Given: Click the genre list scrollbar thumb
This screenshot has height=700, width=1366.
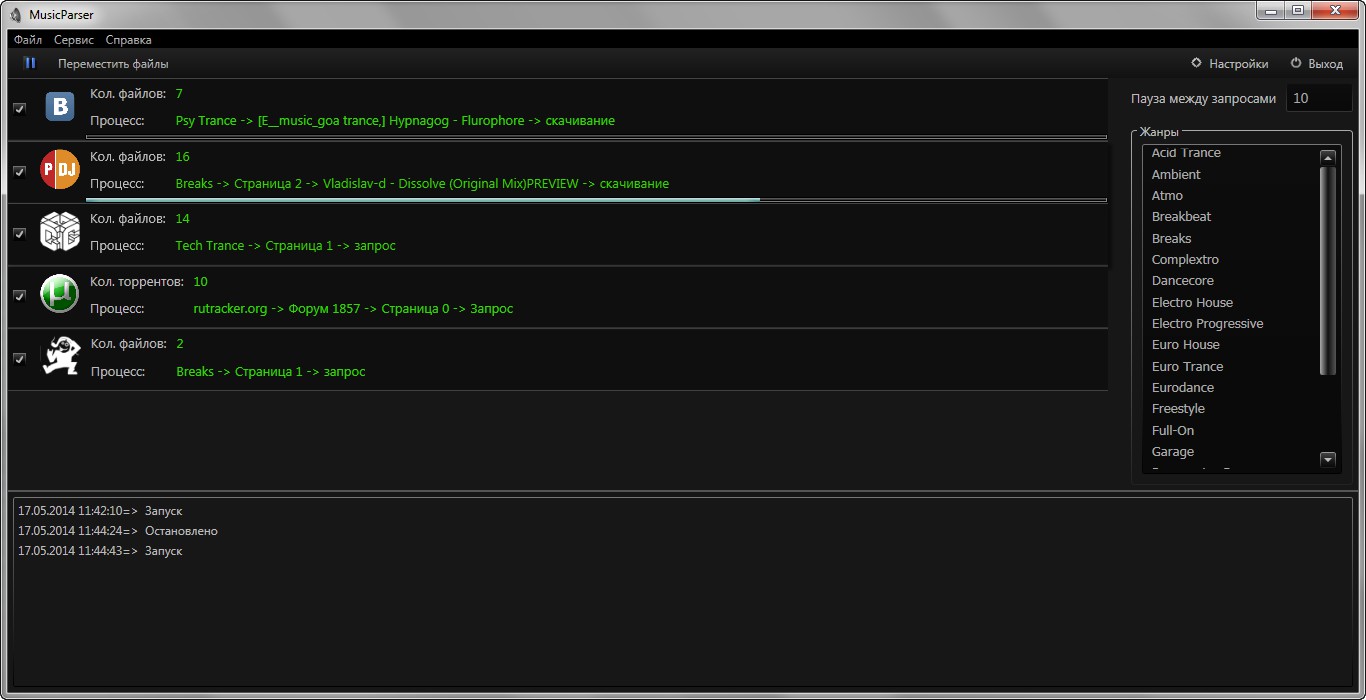Looking at the screenshot, I should click(1328, 271).
